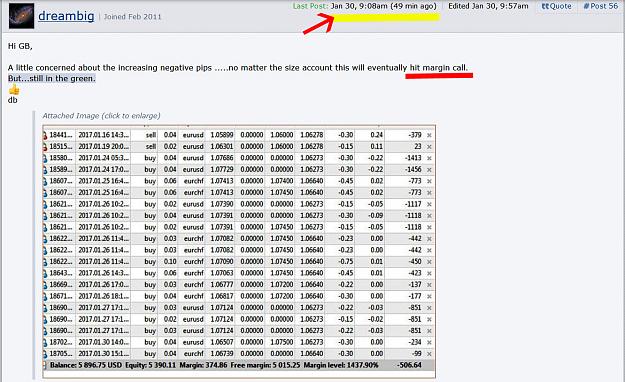Viewport: 625px width, 382px height.
Task: Click the total profit -506.64 value
Action: (x=409, y=365)
